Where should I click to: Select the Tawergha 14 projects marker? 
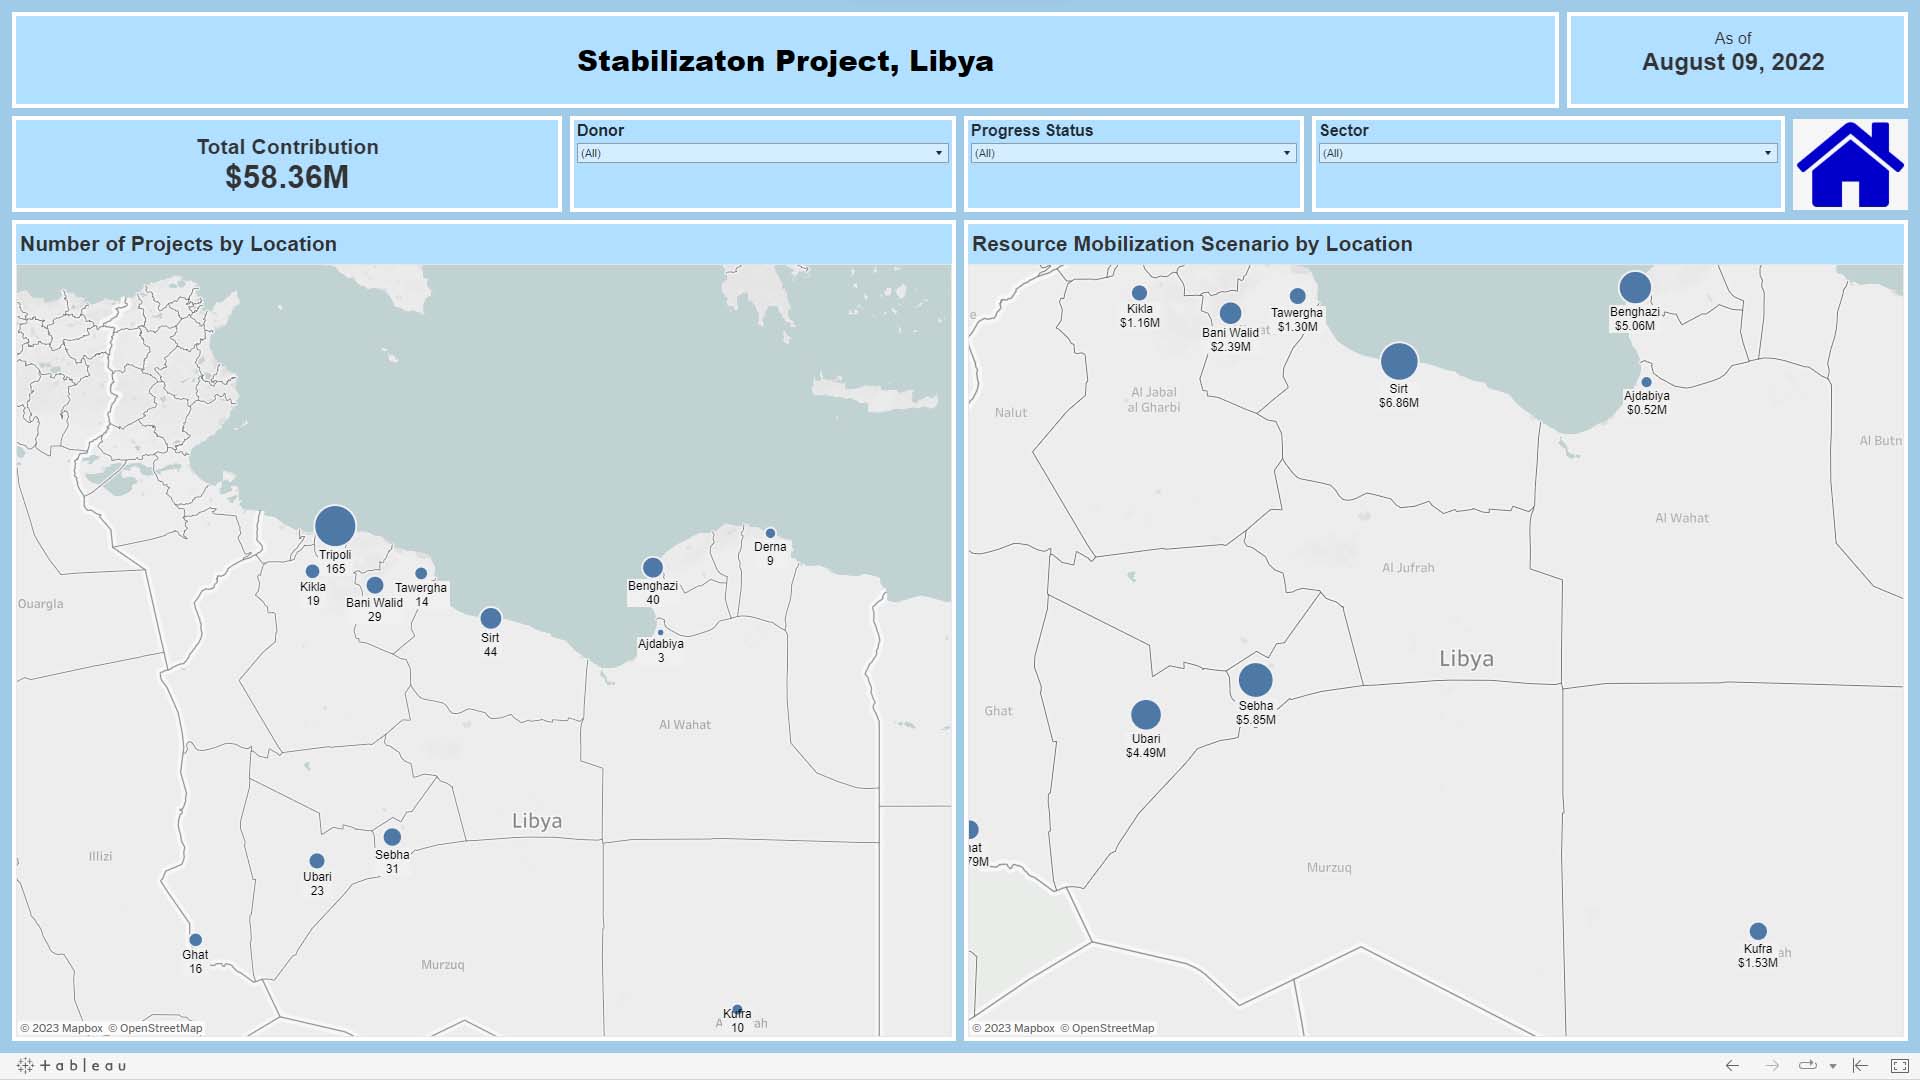(x=421, y=574)
